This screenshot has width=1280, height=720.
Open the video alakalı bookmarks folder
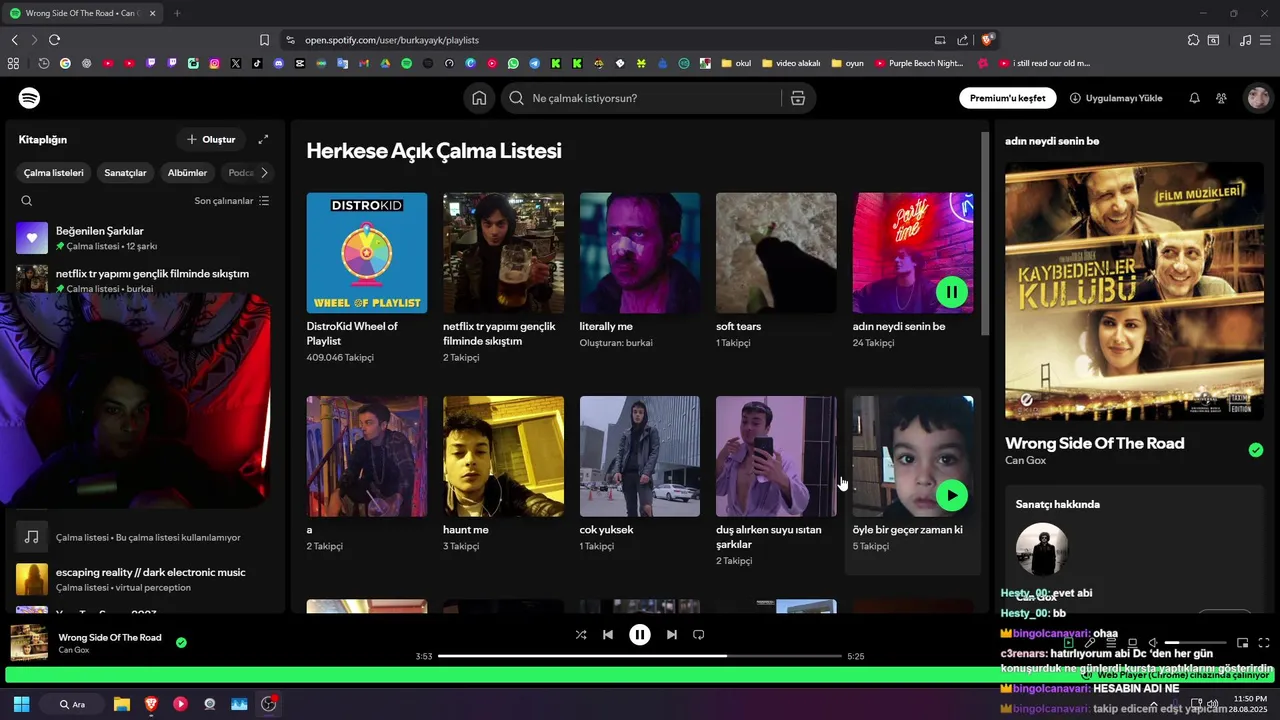pos(791,63)
